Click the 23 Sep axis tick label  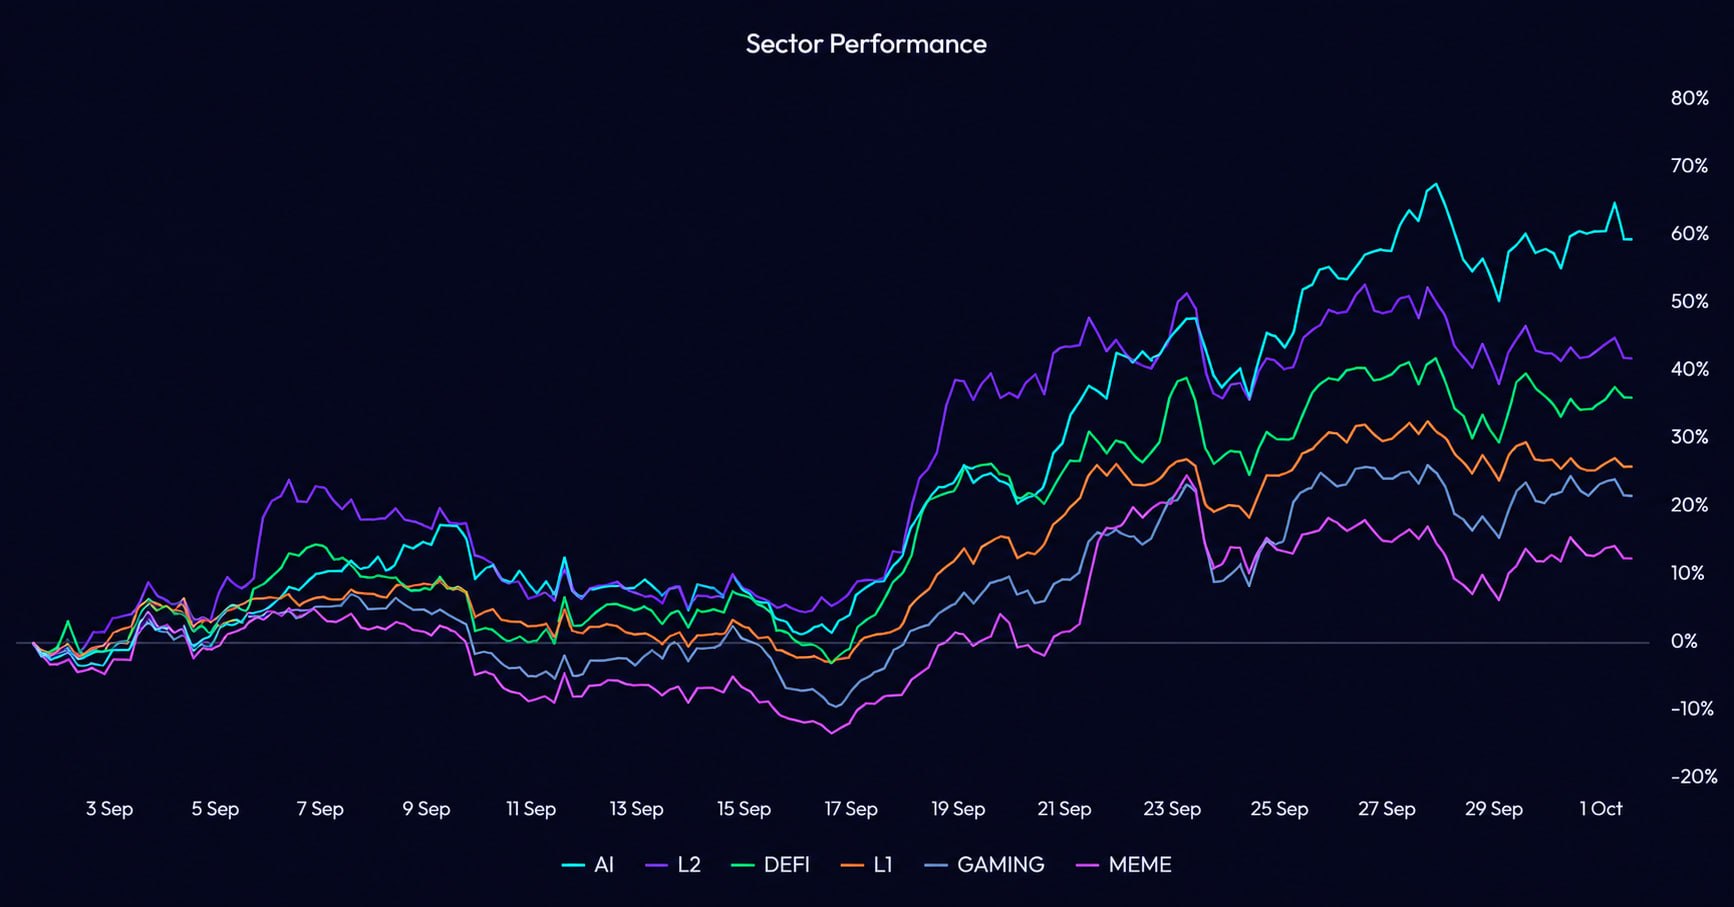pyautogui.click(x=1172, y=809)
